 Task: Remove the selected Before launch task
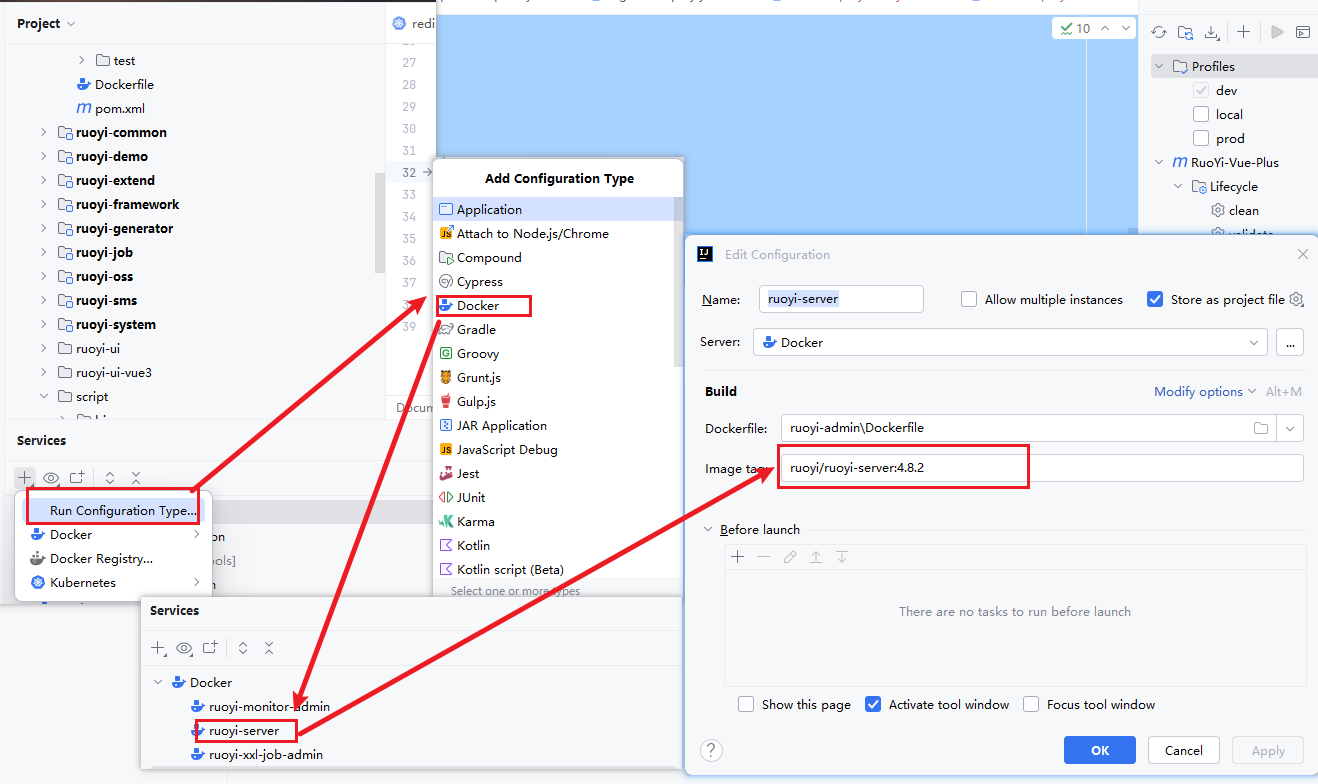(x=764, y=557)
